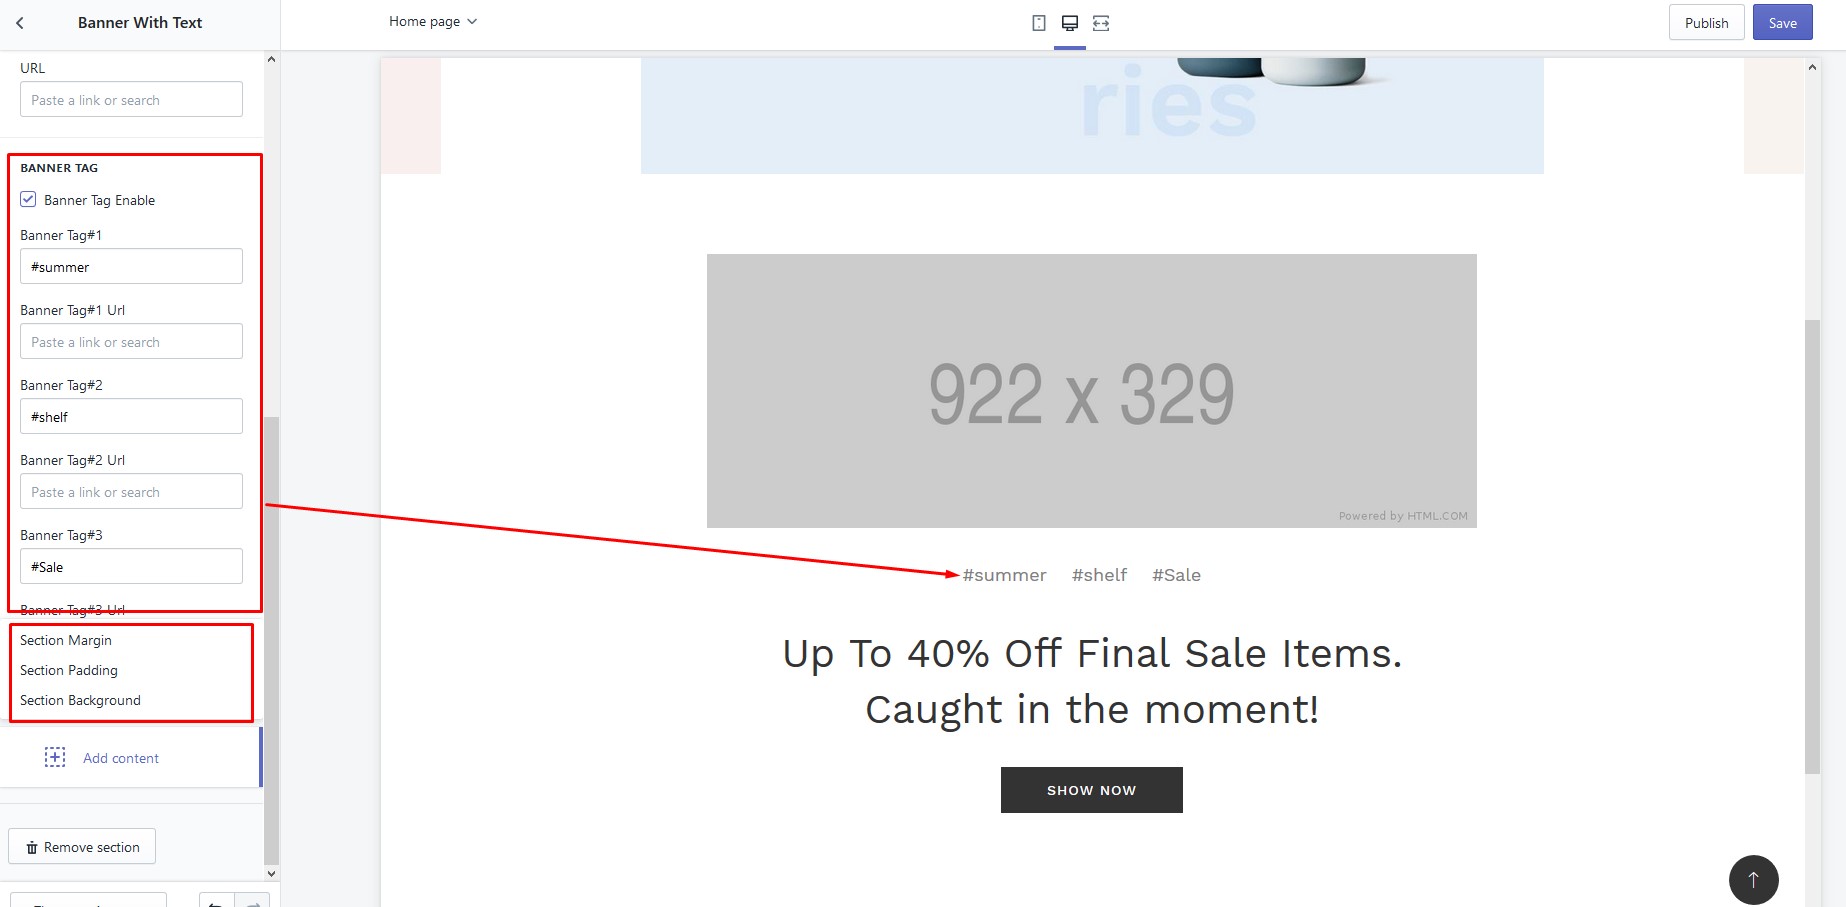This screenshot has height=907, width=1846.
Task: Expand the Section Margin settings
Action: point(66,640)
